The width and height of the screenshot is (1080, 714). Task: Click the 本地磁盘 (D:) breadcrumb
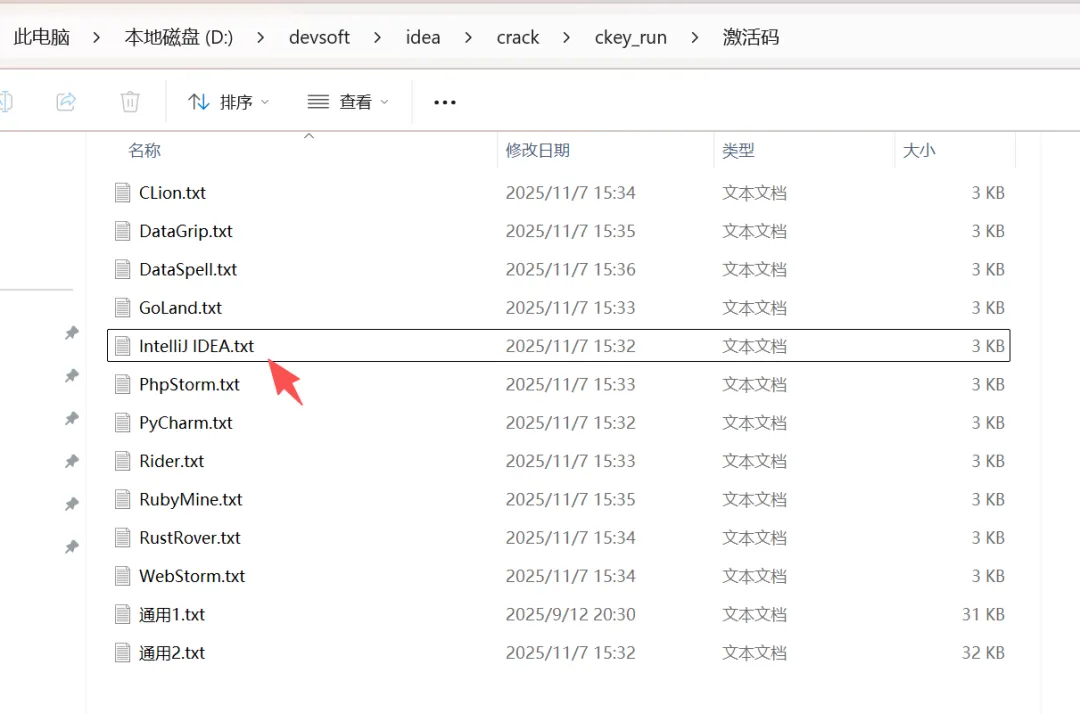178,37
